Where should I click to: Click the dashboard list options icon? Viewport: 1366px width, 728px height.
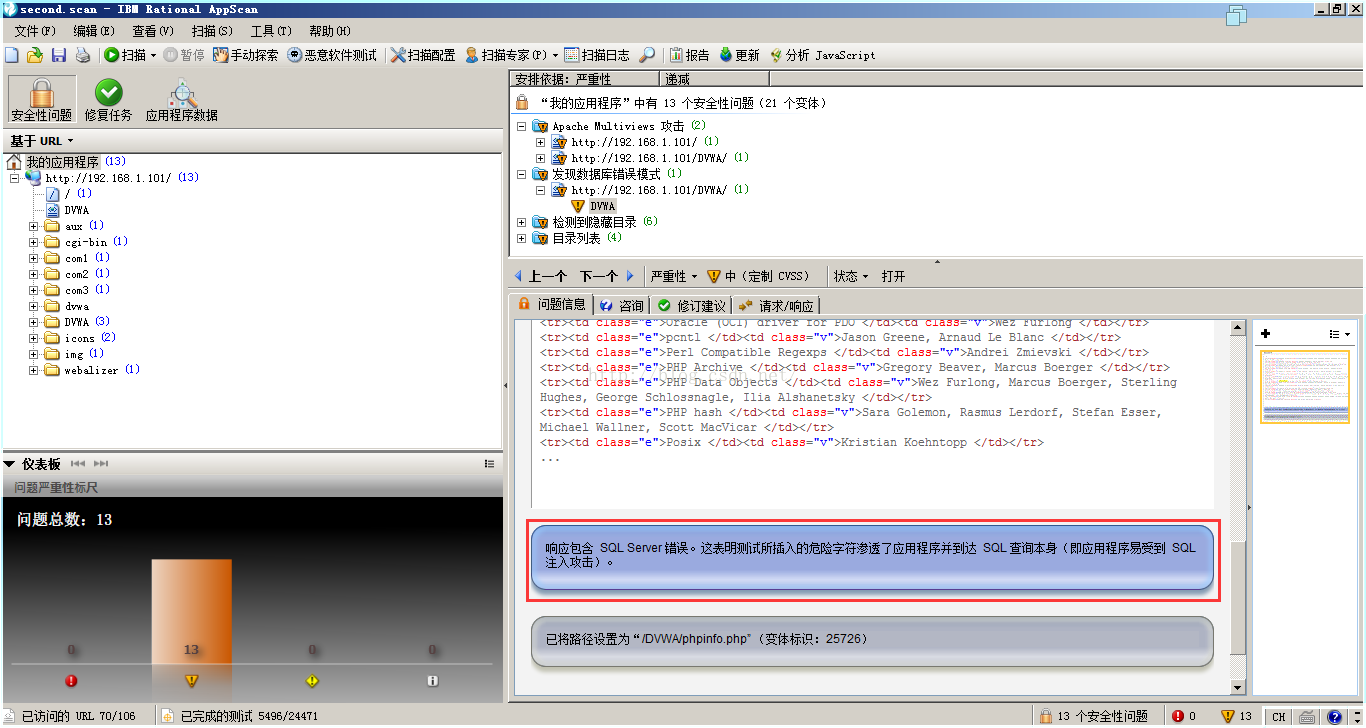[x=489, y=464]
